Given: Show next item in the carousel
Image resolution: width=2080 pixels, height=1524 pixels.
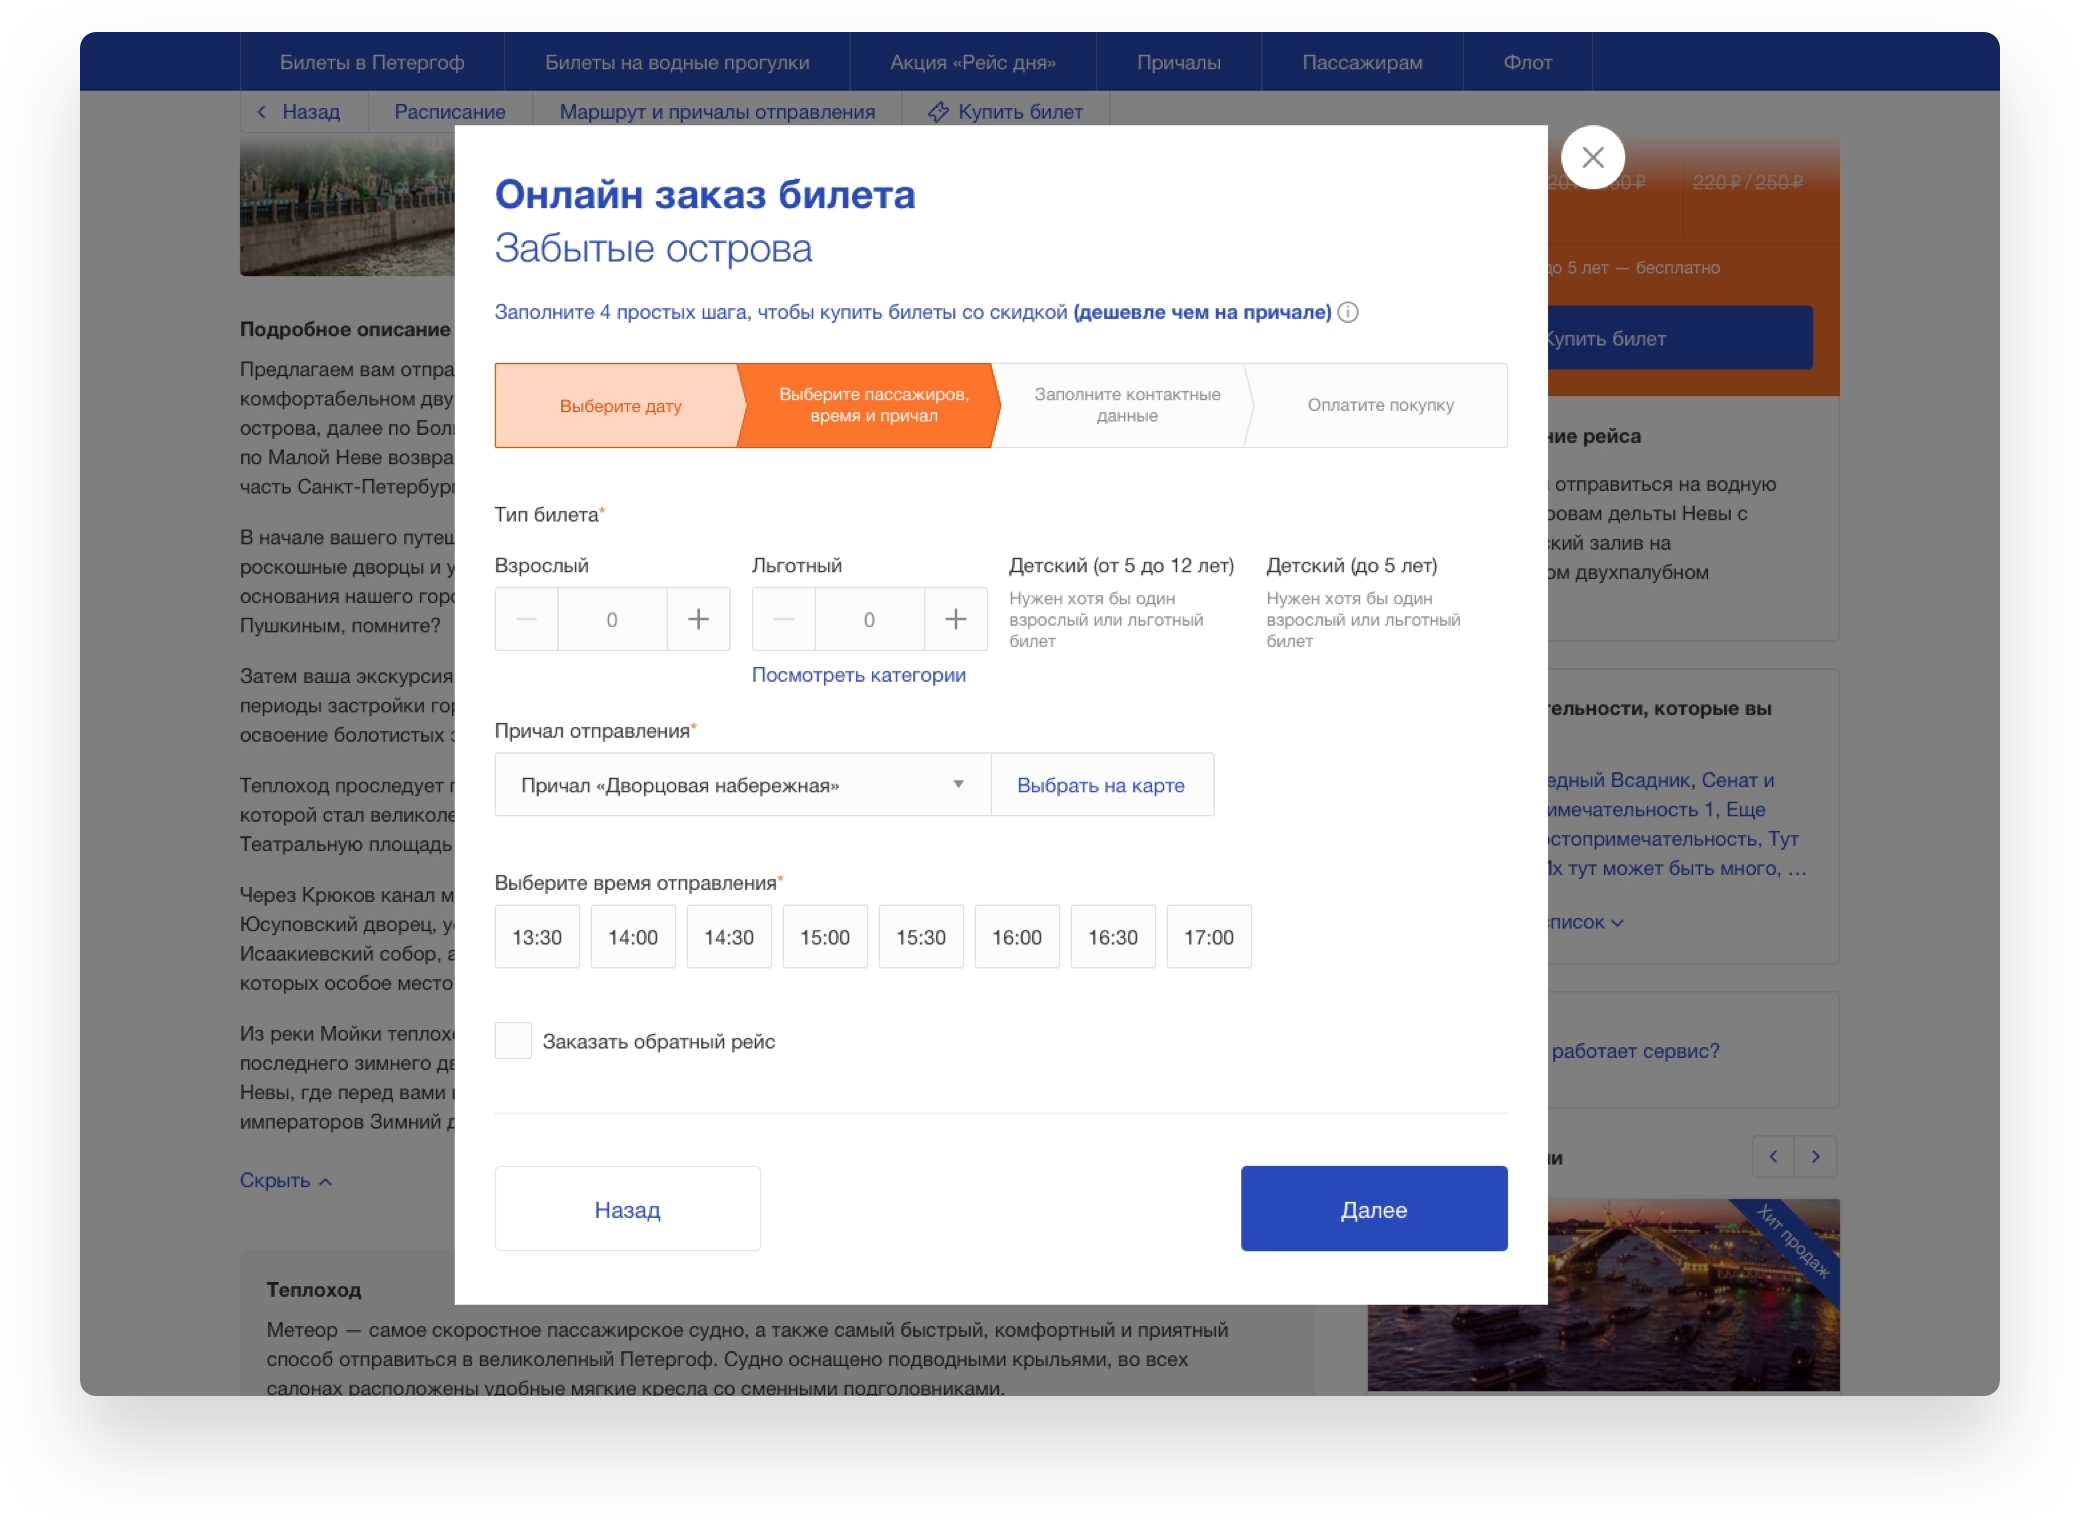Looking at the screenshot, I should (x=1816, y=1156).
